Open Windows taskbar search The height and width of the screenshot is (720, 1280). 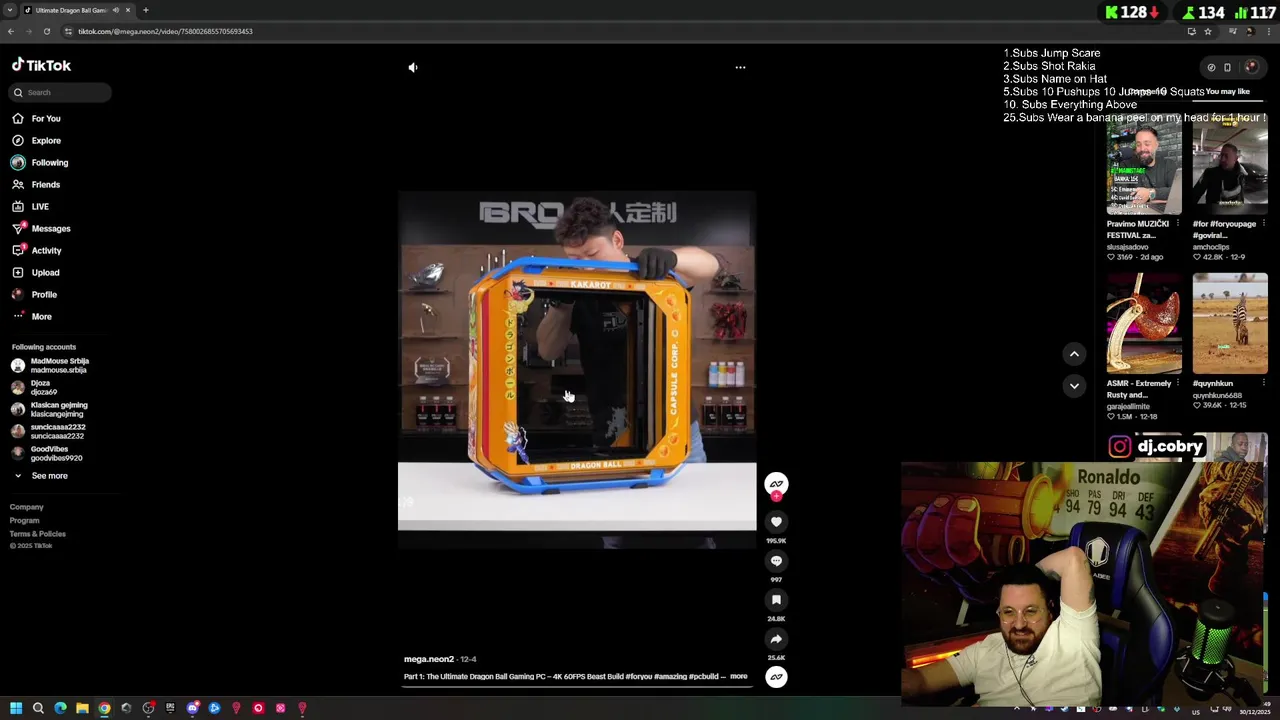coord(38,708)
